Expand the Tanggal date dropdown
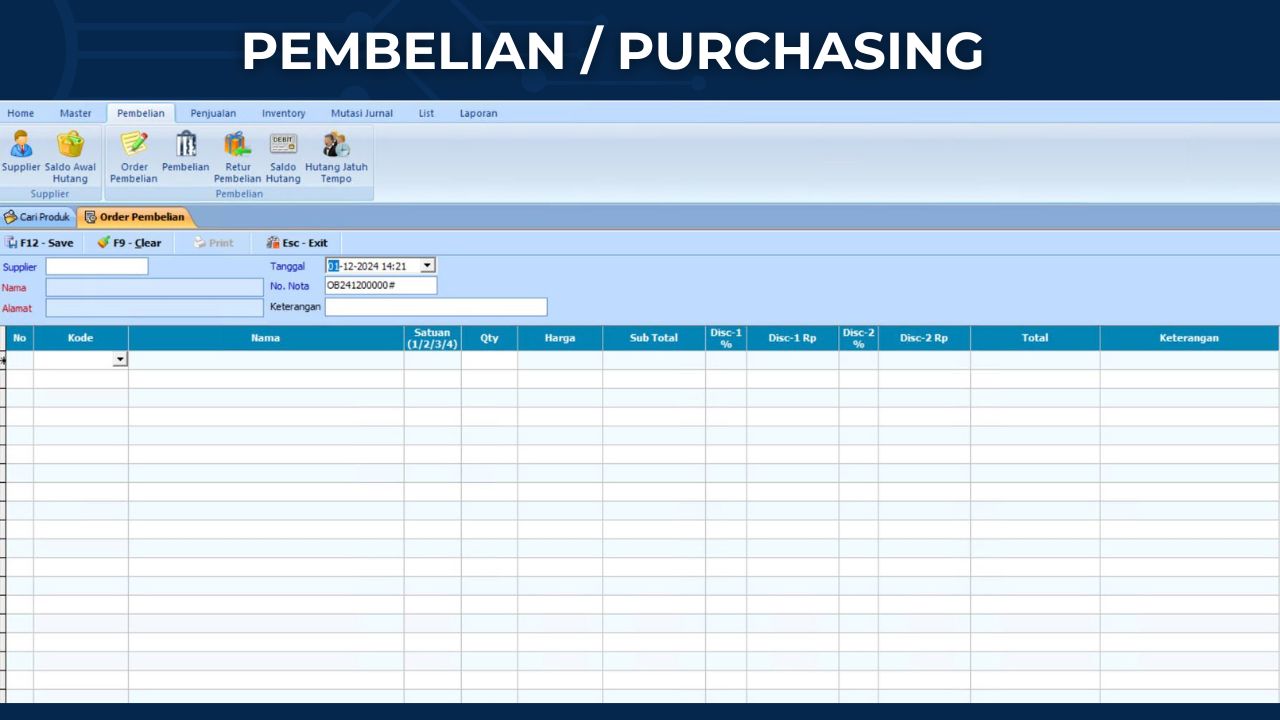This screenshot has height=720, width=1280. click(427, 266)
